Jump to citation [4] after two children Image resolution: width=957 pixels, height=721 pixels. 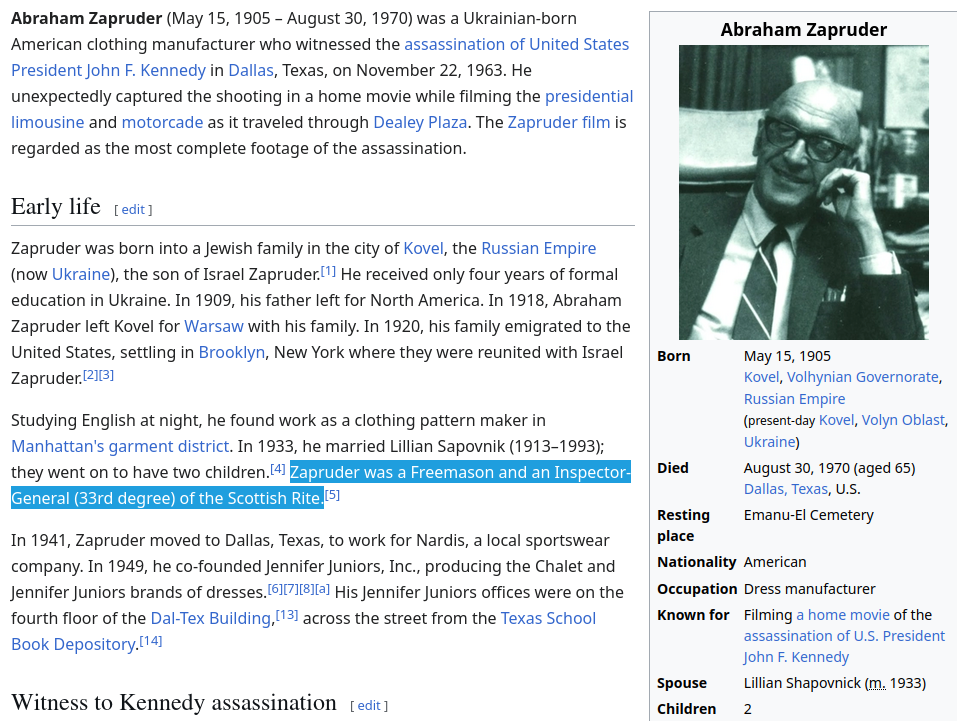click(x=278, y=468)
